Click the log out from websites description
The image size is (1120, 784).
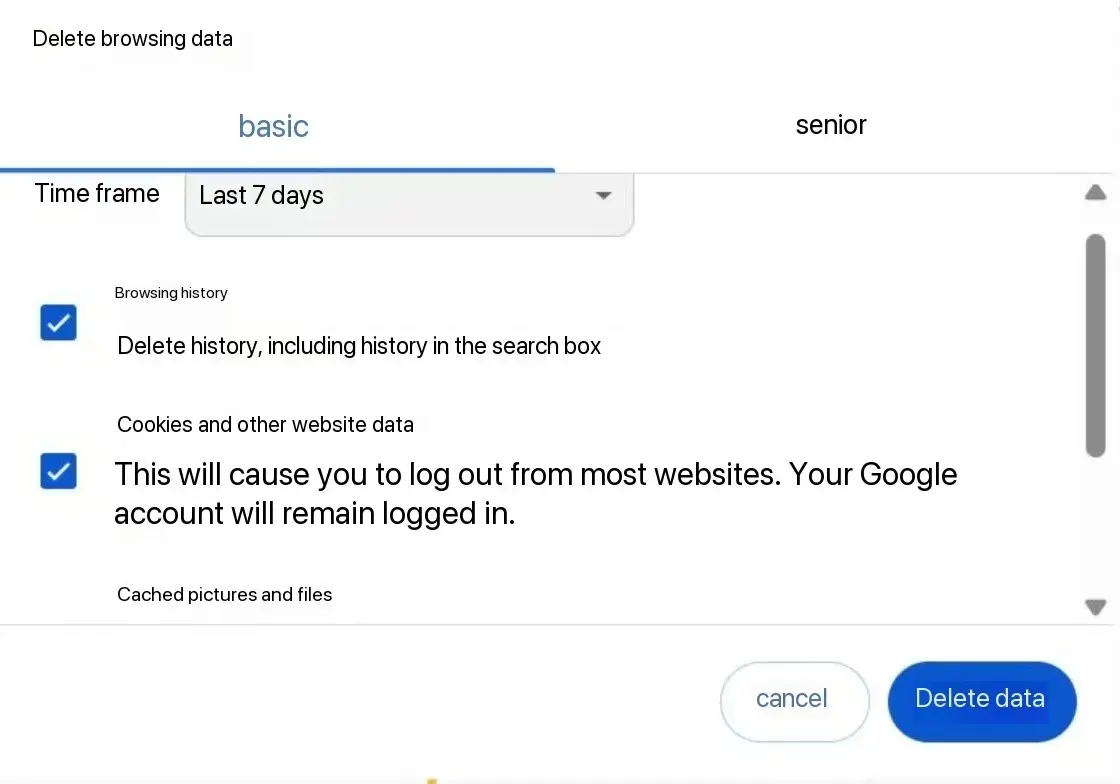coord(536,493)
